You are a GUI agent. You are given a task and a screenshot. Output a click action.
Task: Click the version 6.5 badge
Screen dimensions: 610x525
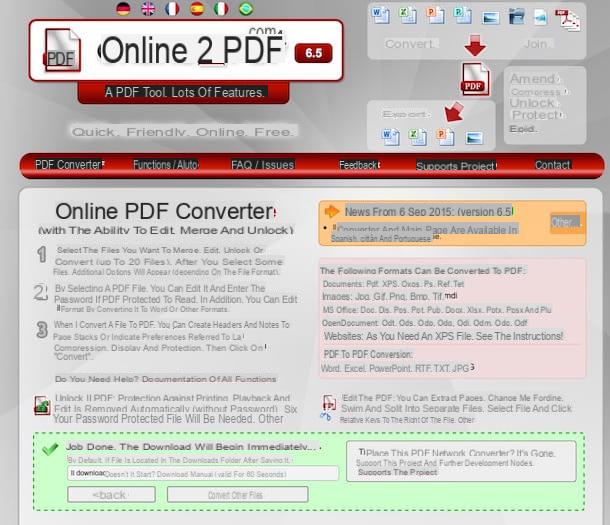coord(314,53)
